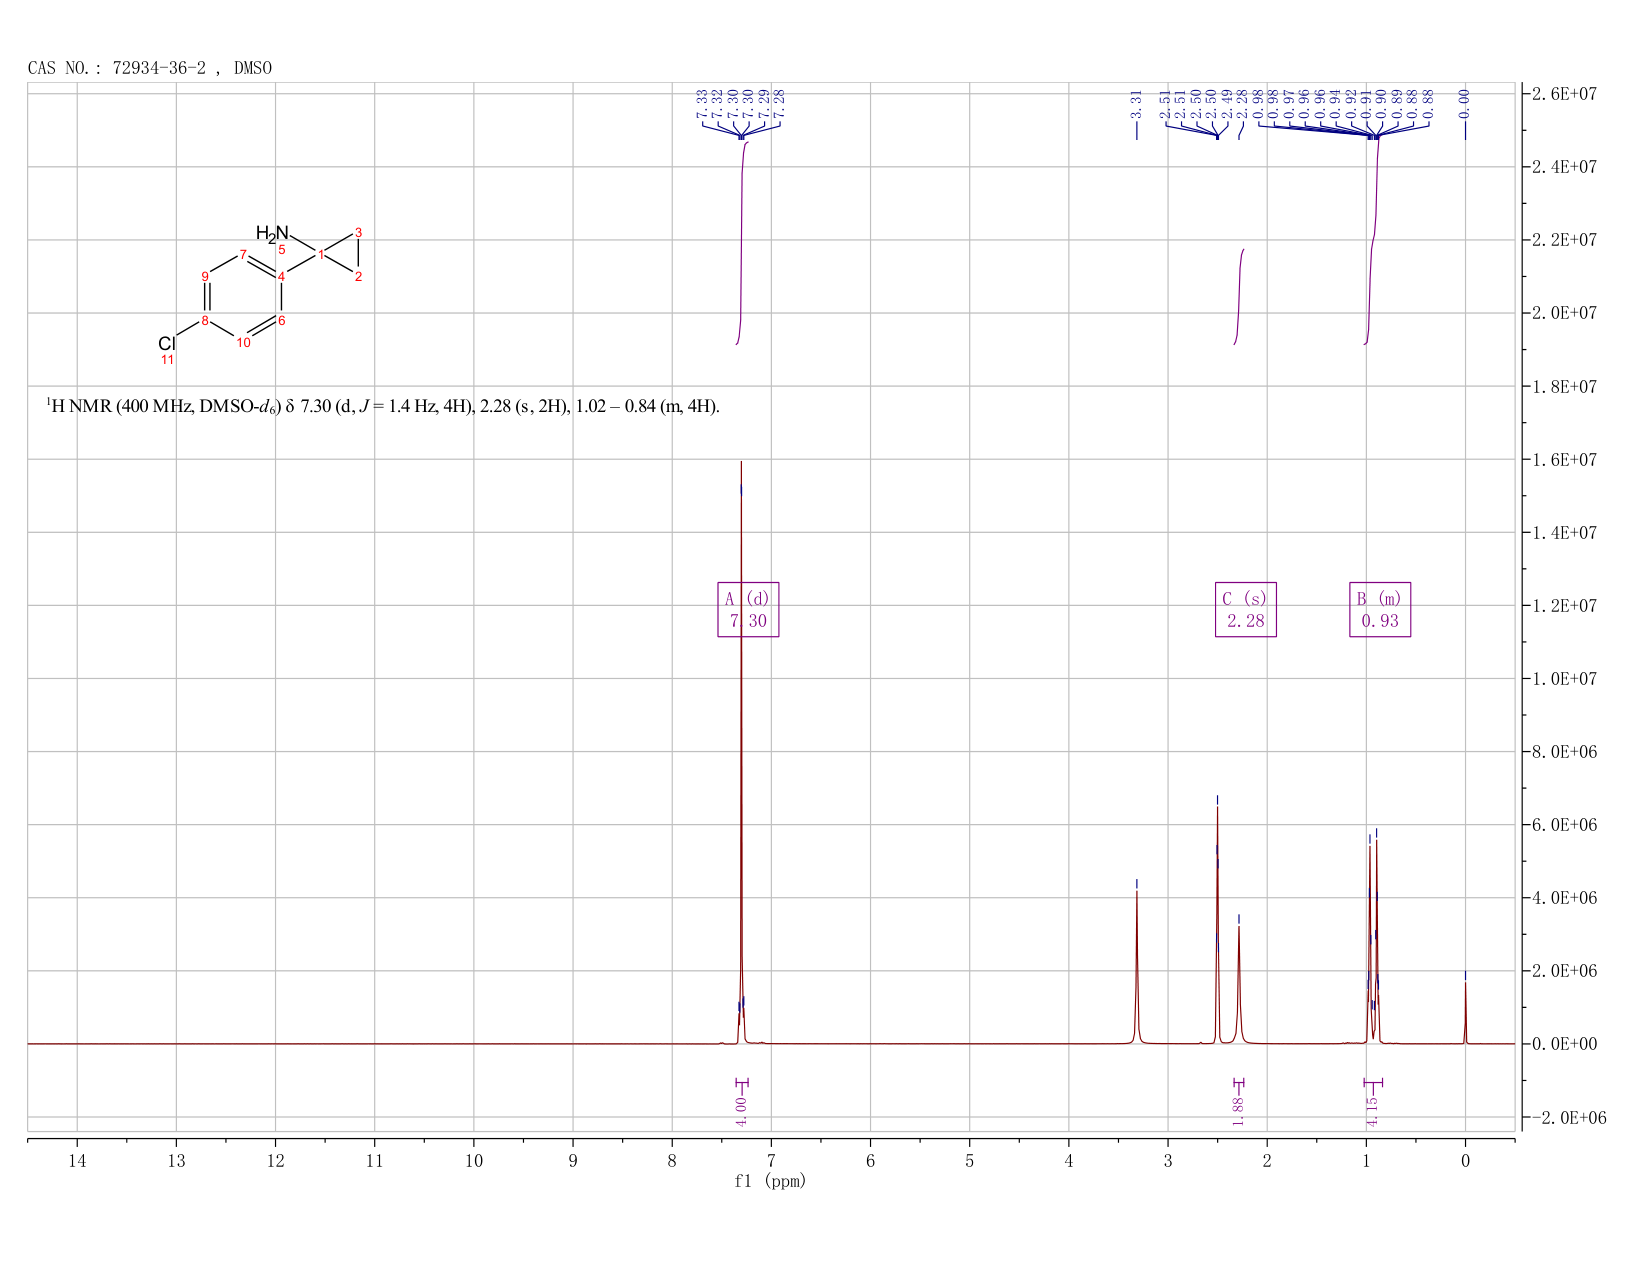Click the H2N group in the structure drawing
This screenshot has height=1275, width=1650.
tap(272, 234)
